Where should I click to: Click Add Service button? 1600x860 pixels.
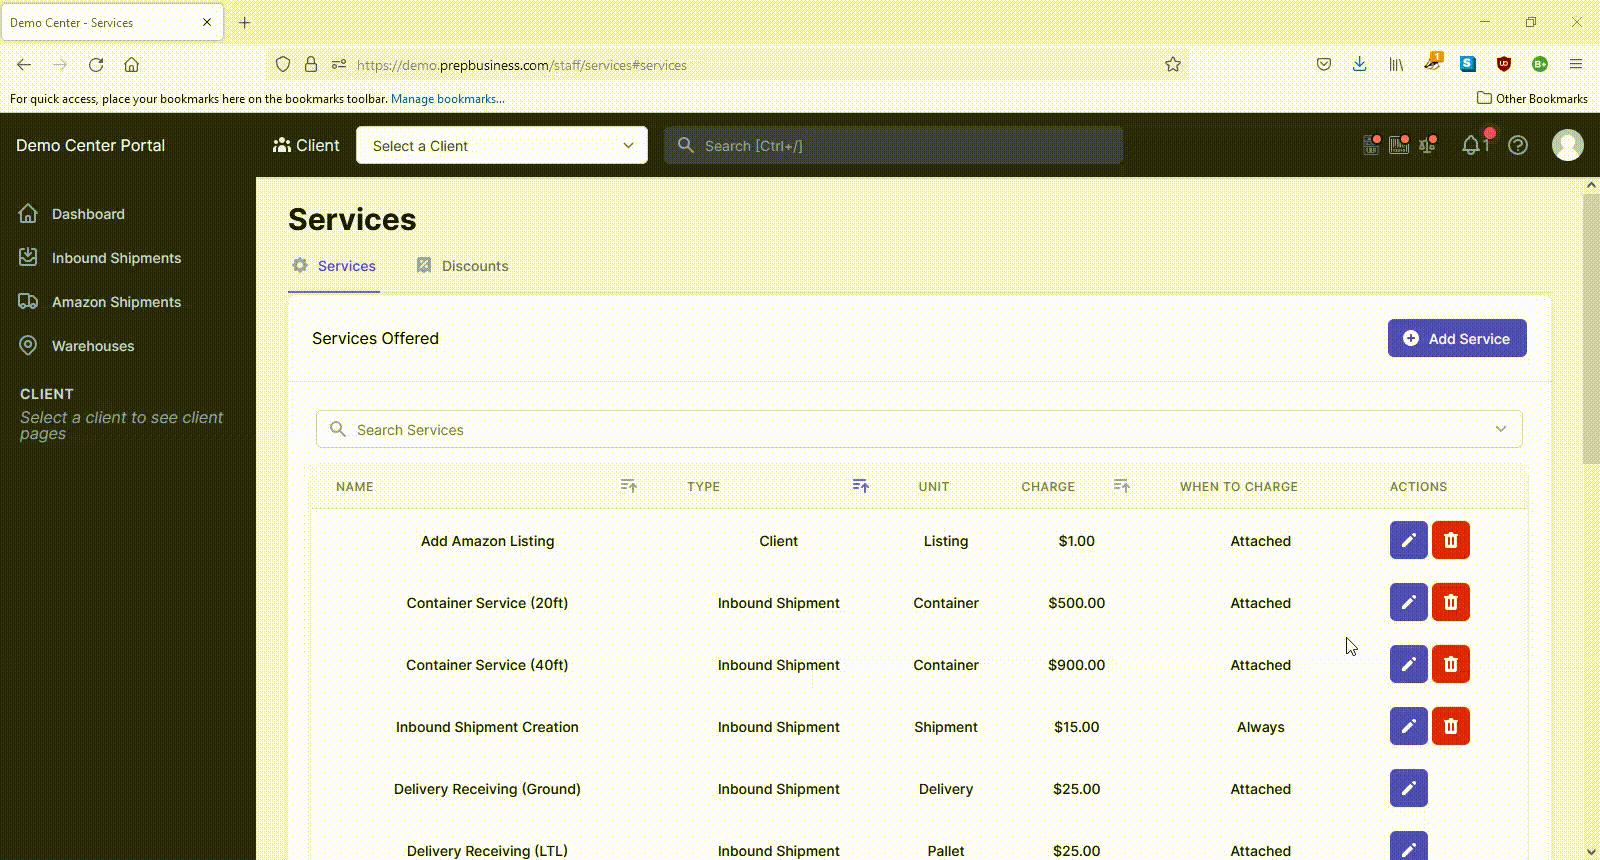point(1457,338)
